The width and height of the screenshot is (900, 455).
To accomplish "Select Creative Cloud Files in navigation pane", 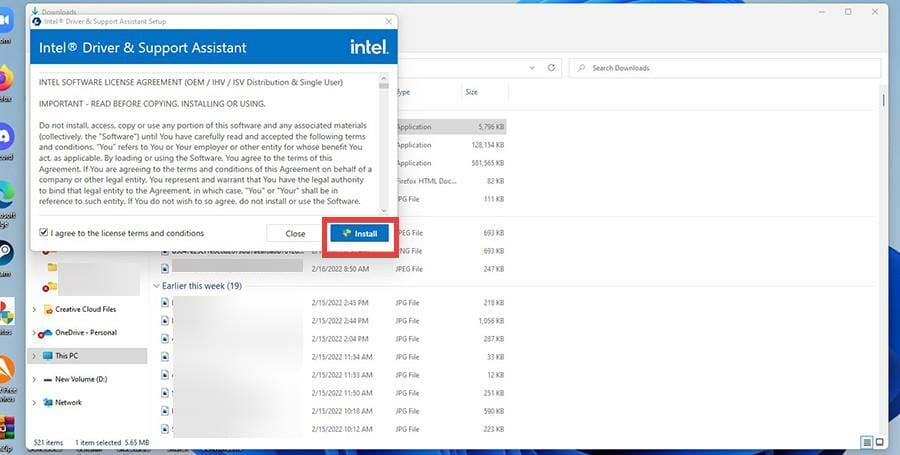I will [x=86, y=309].
